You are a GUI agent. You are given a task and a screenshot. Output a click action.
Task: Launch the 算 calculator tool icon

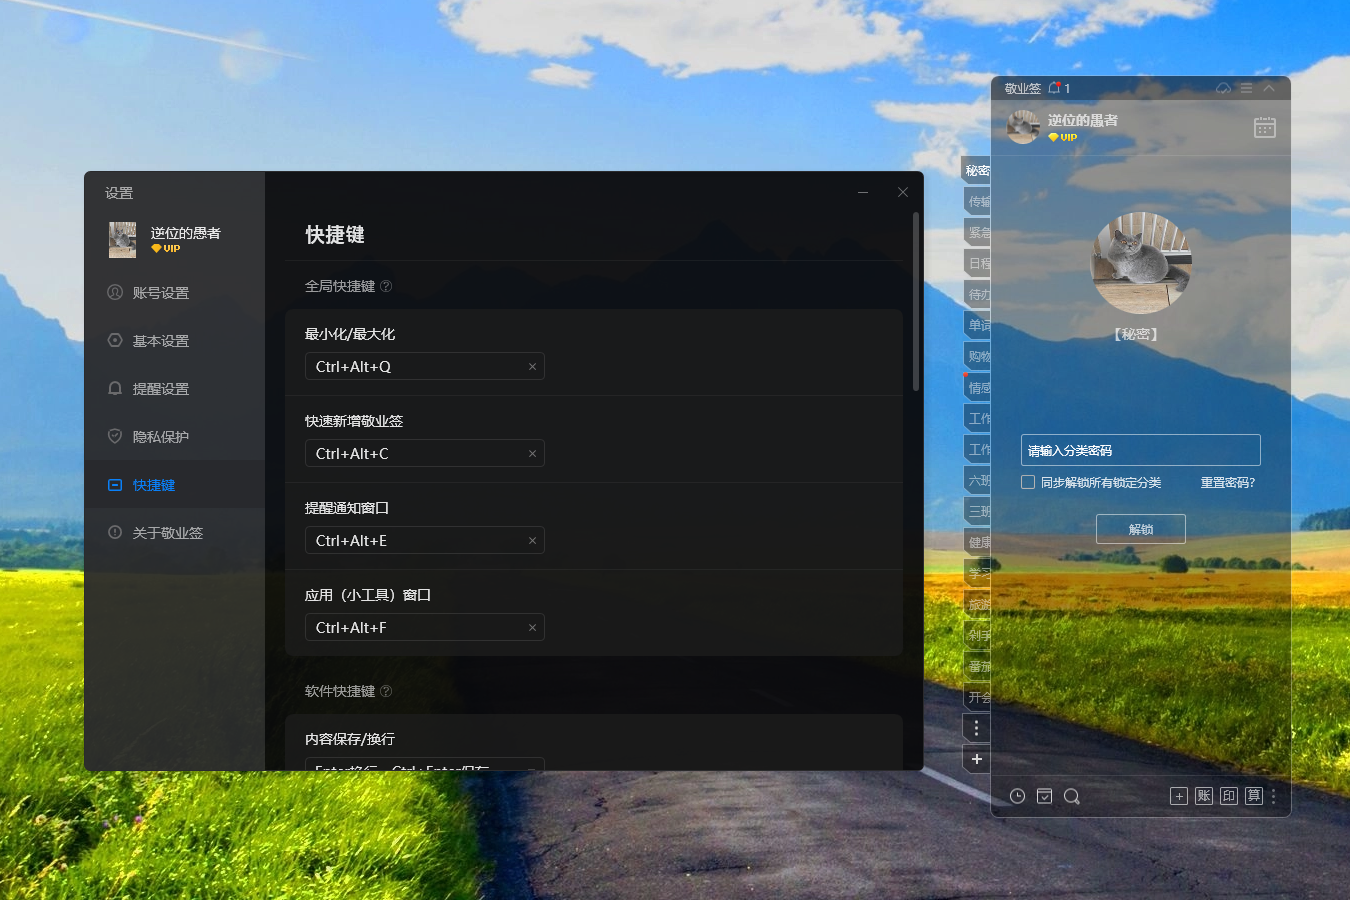(x=1253, y=795)
